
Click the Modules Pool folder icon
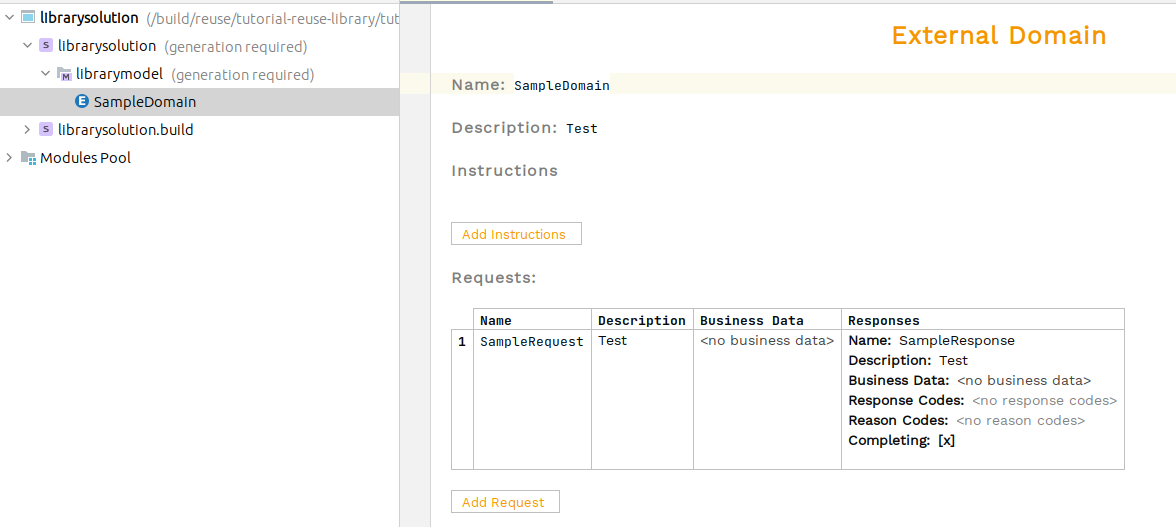point(28,158)
